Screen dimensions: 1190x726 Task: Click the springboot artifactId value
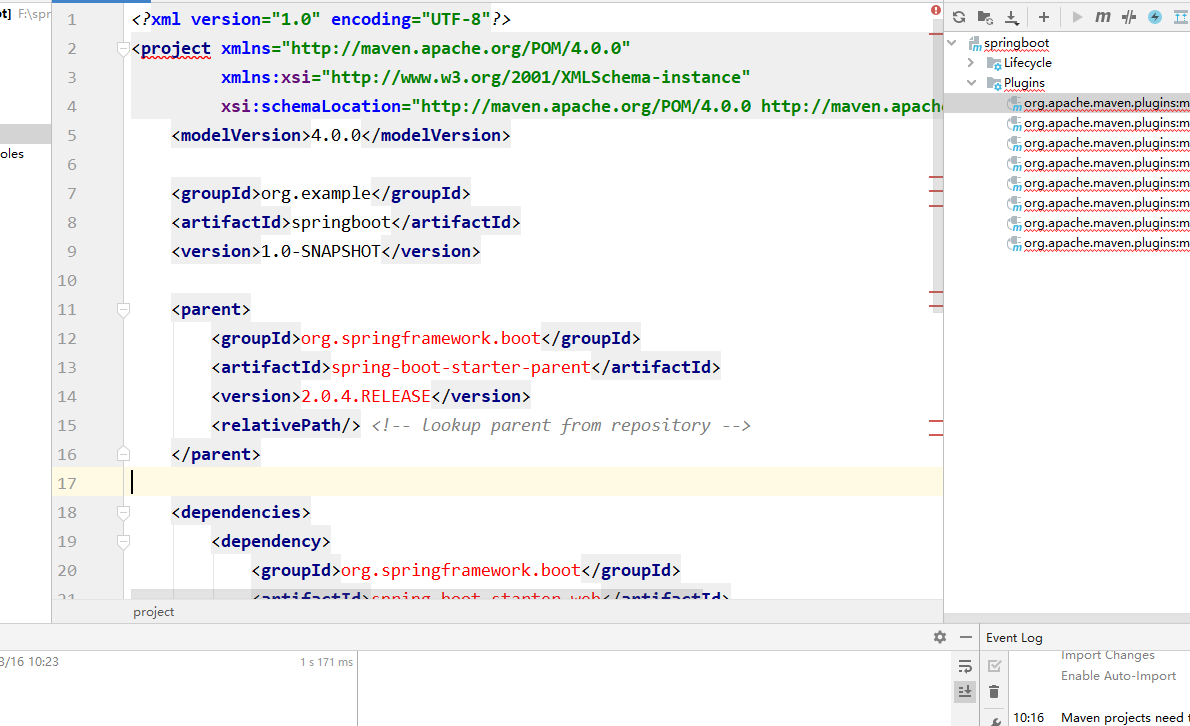(x=341, y=223)
